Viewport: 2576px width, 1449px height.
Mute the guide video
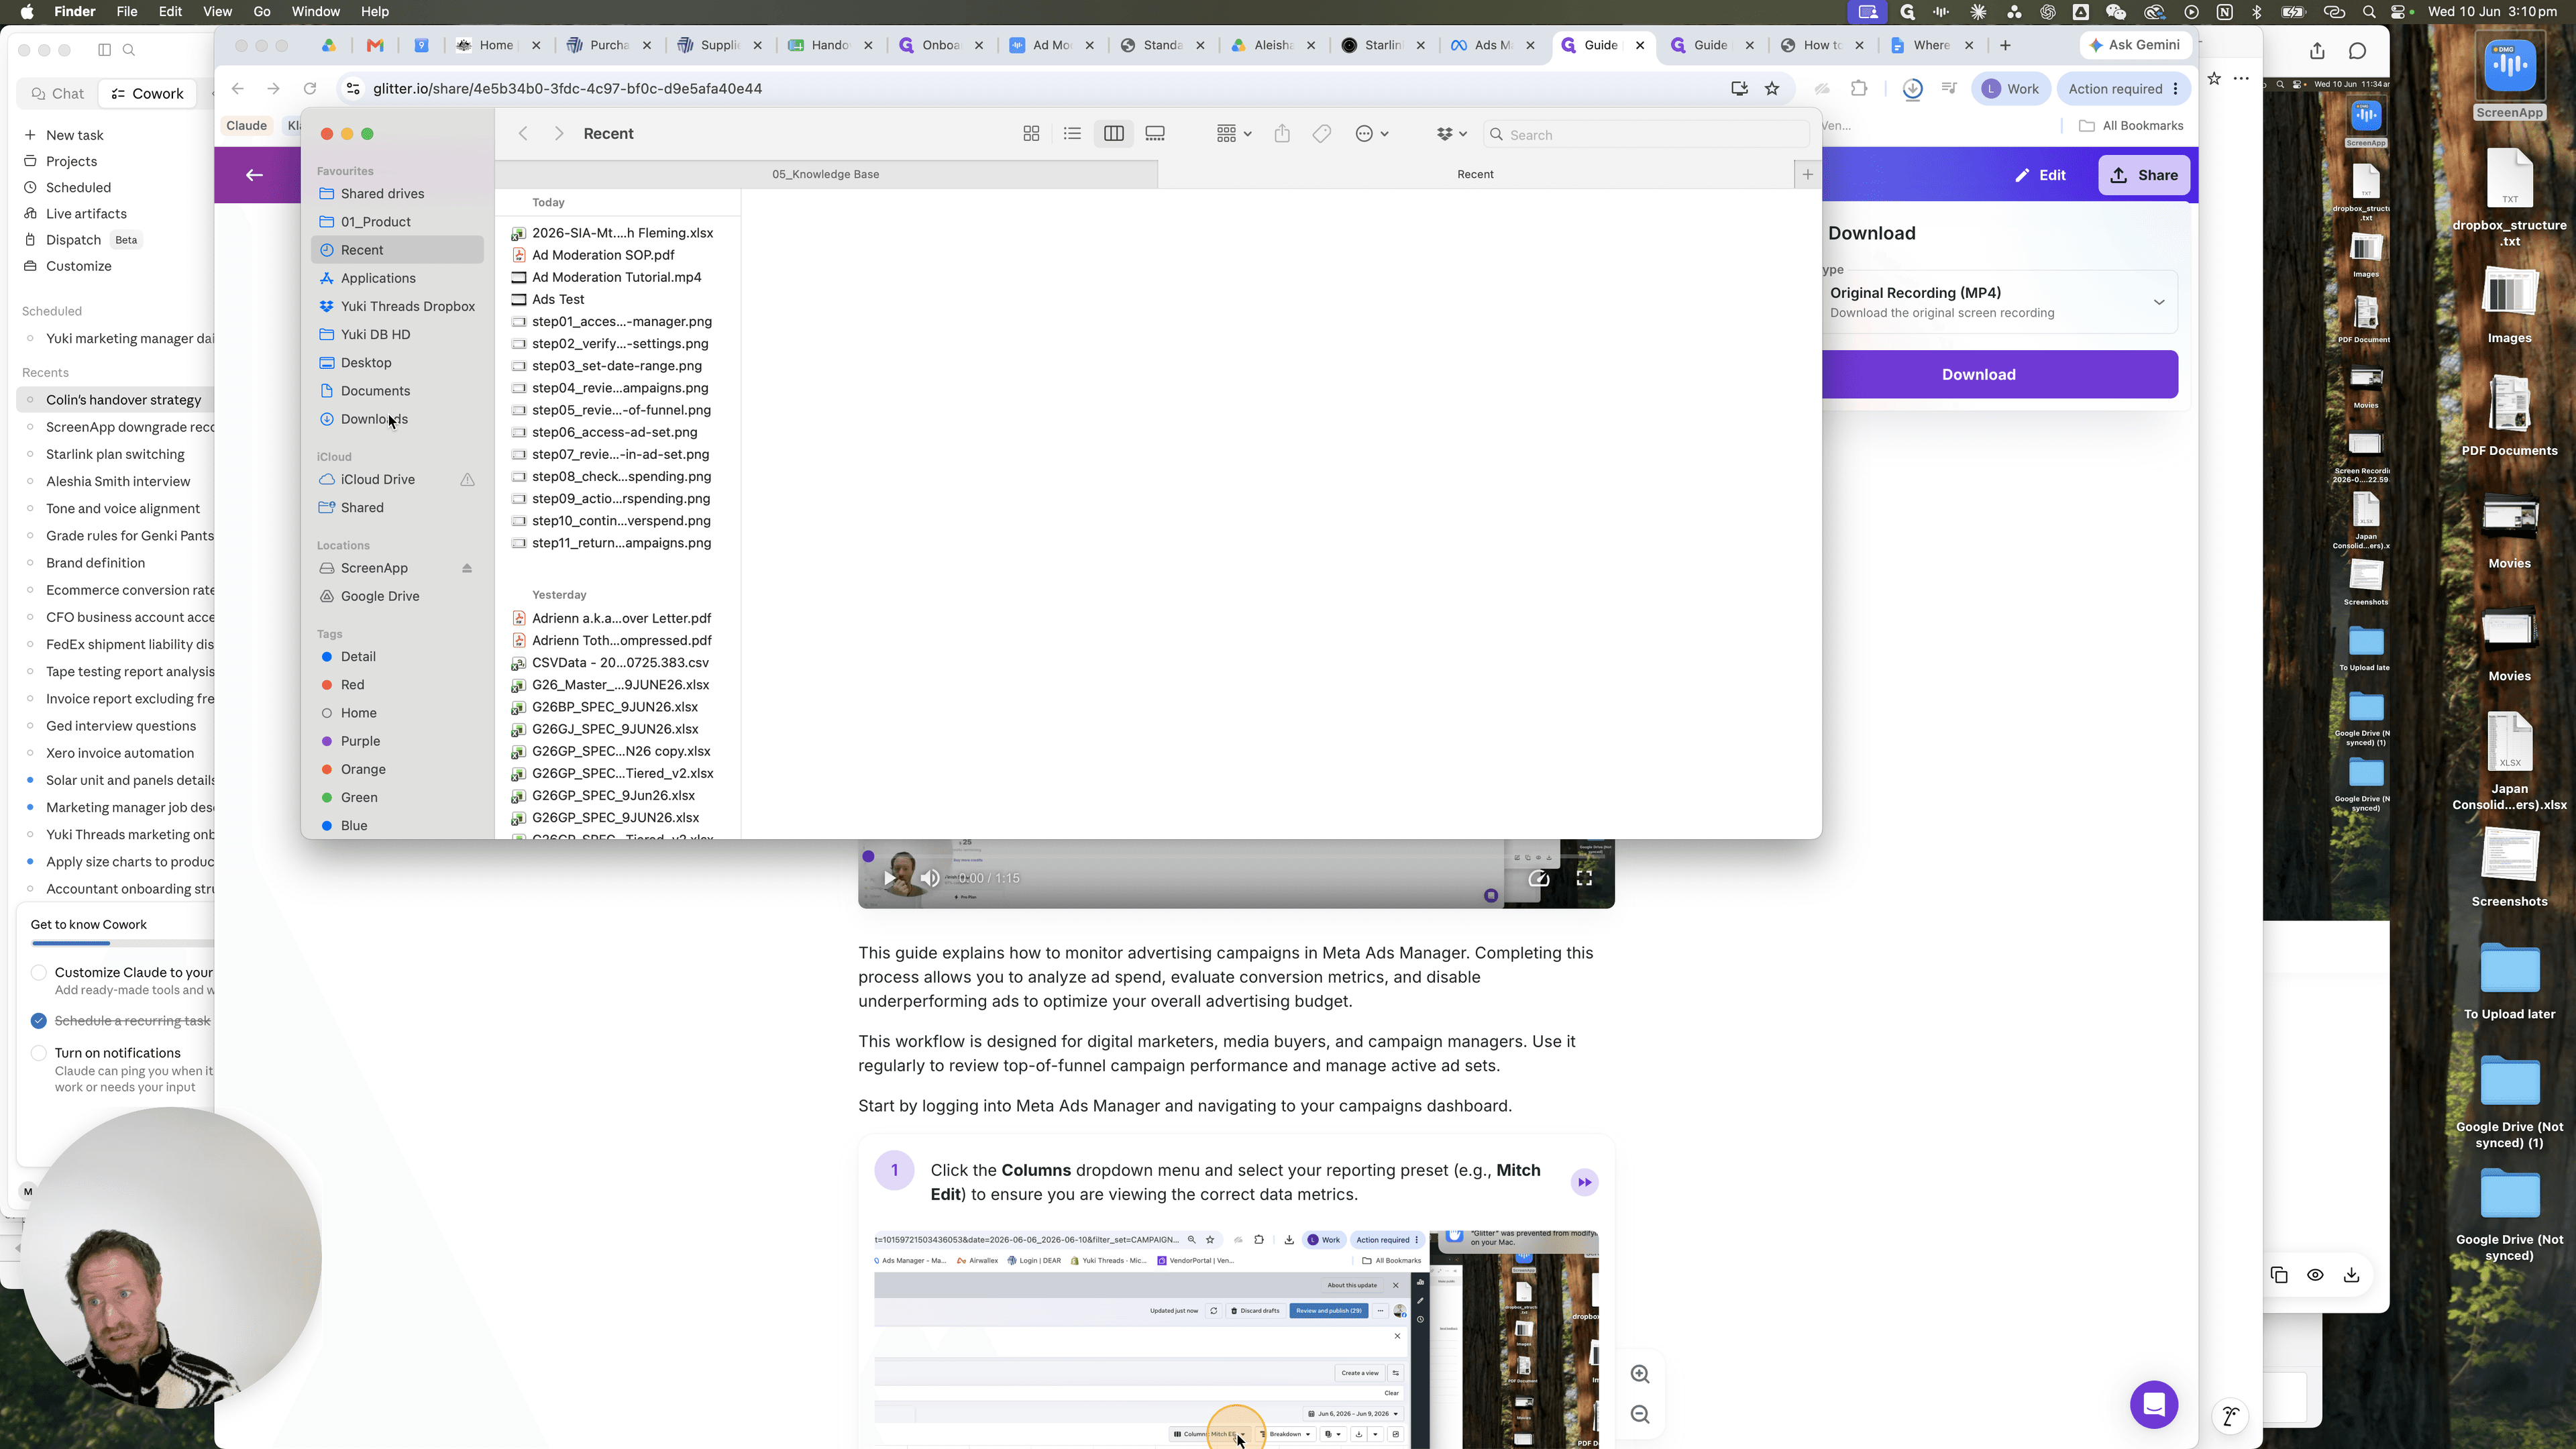click(929, 878)
